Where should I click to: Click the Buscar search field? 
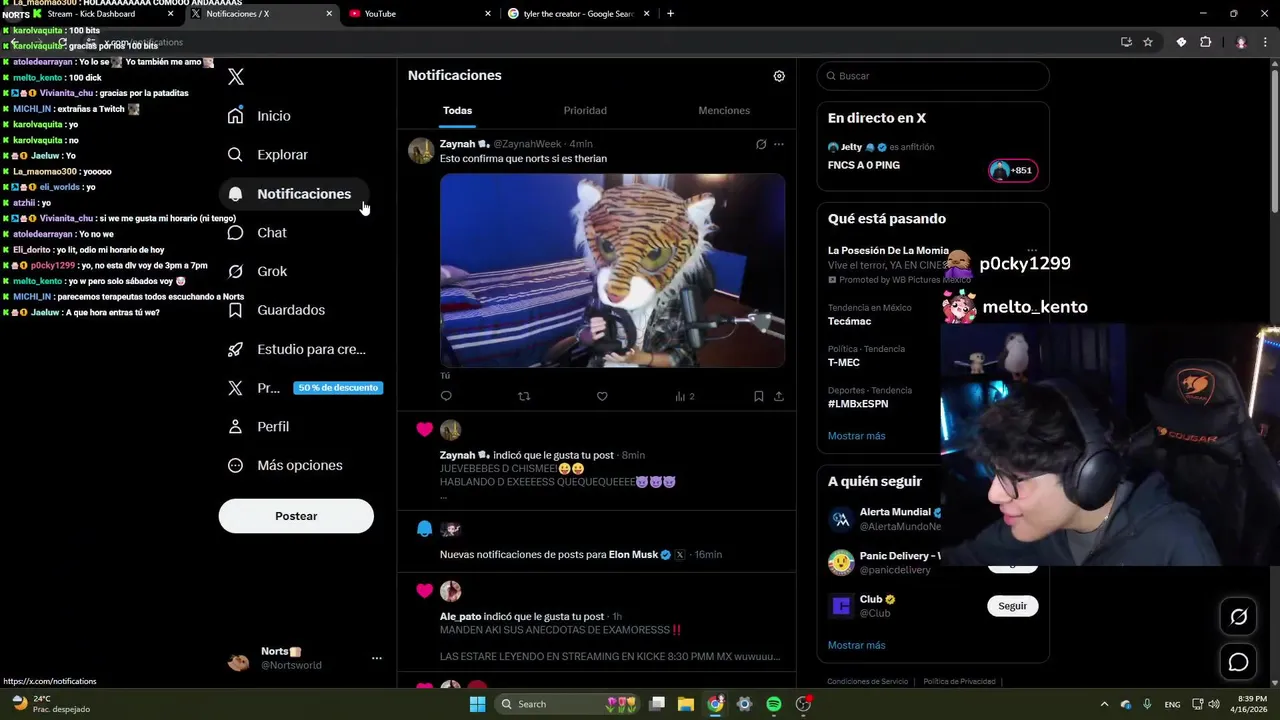point(933,76)
